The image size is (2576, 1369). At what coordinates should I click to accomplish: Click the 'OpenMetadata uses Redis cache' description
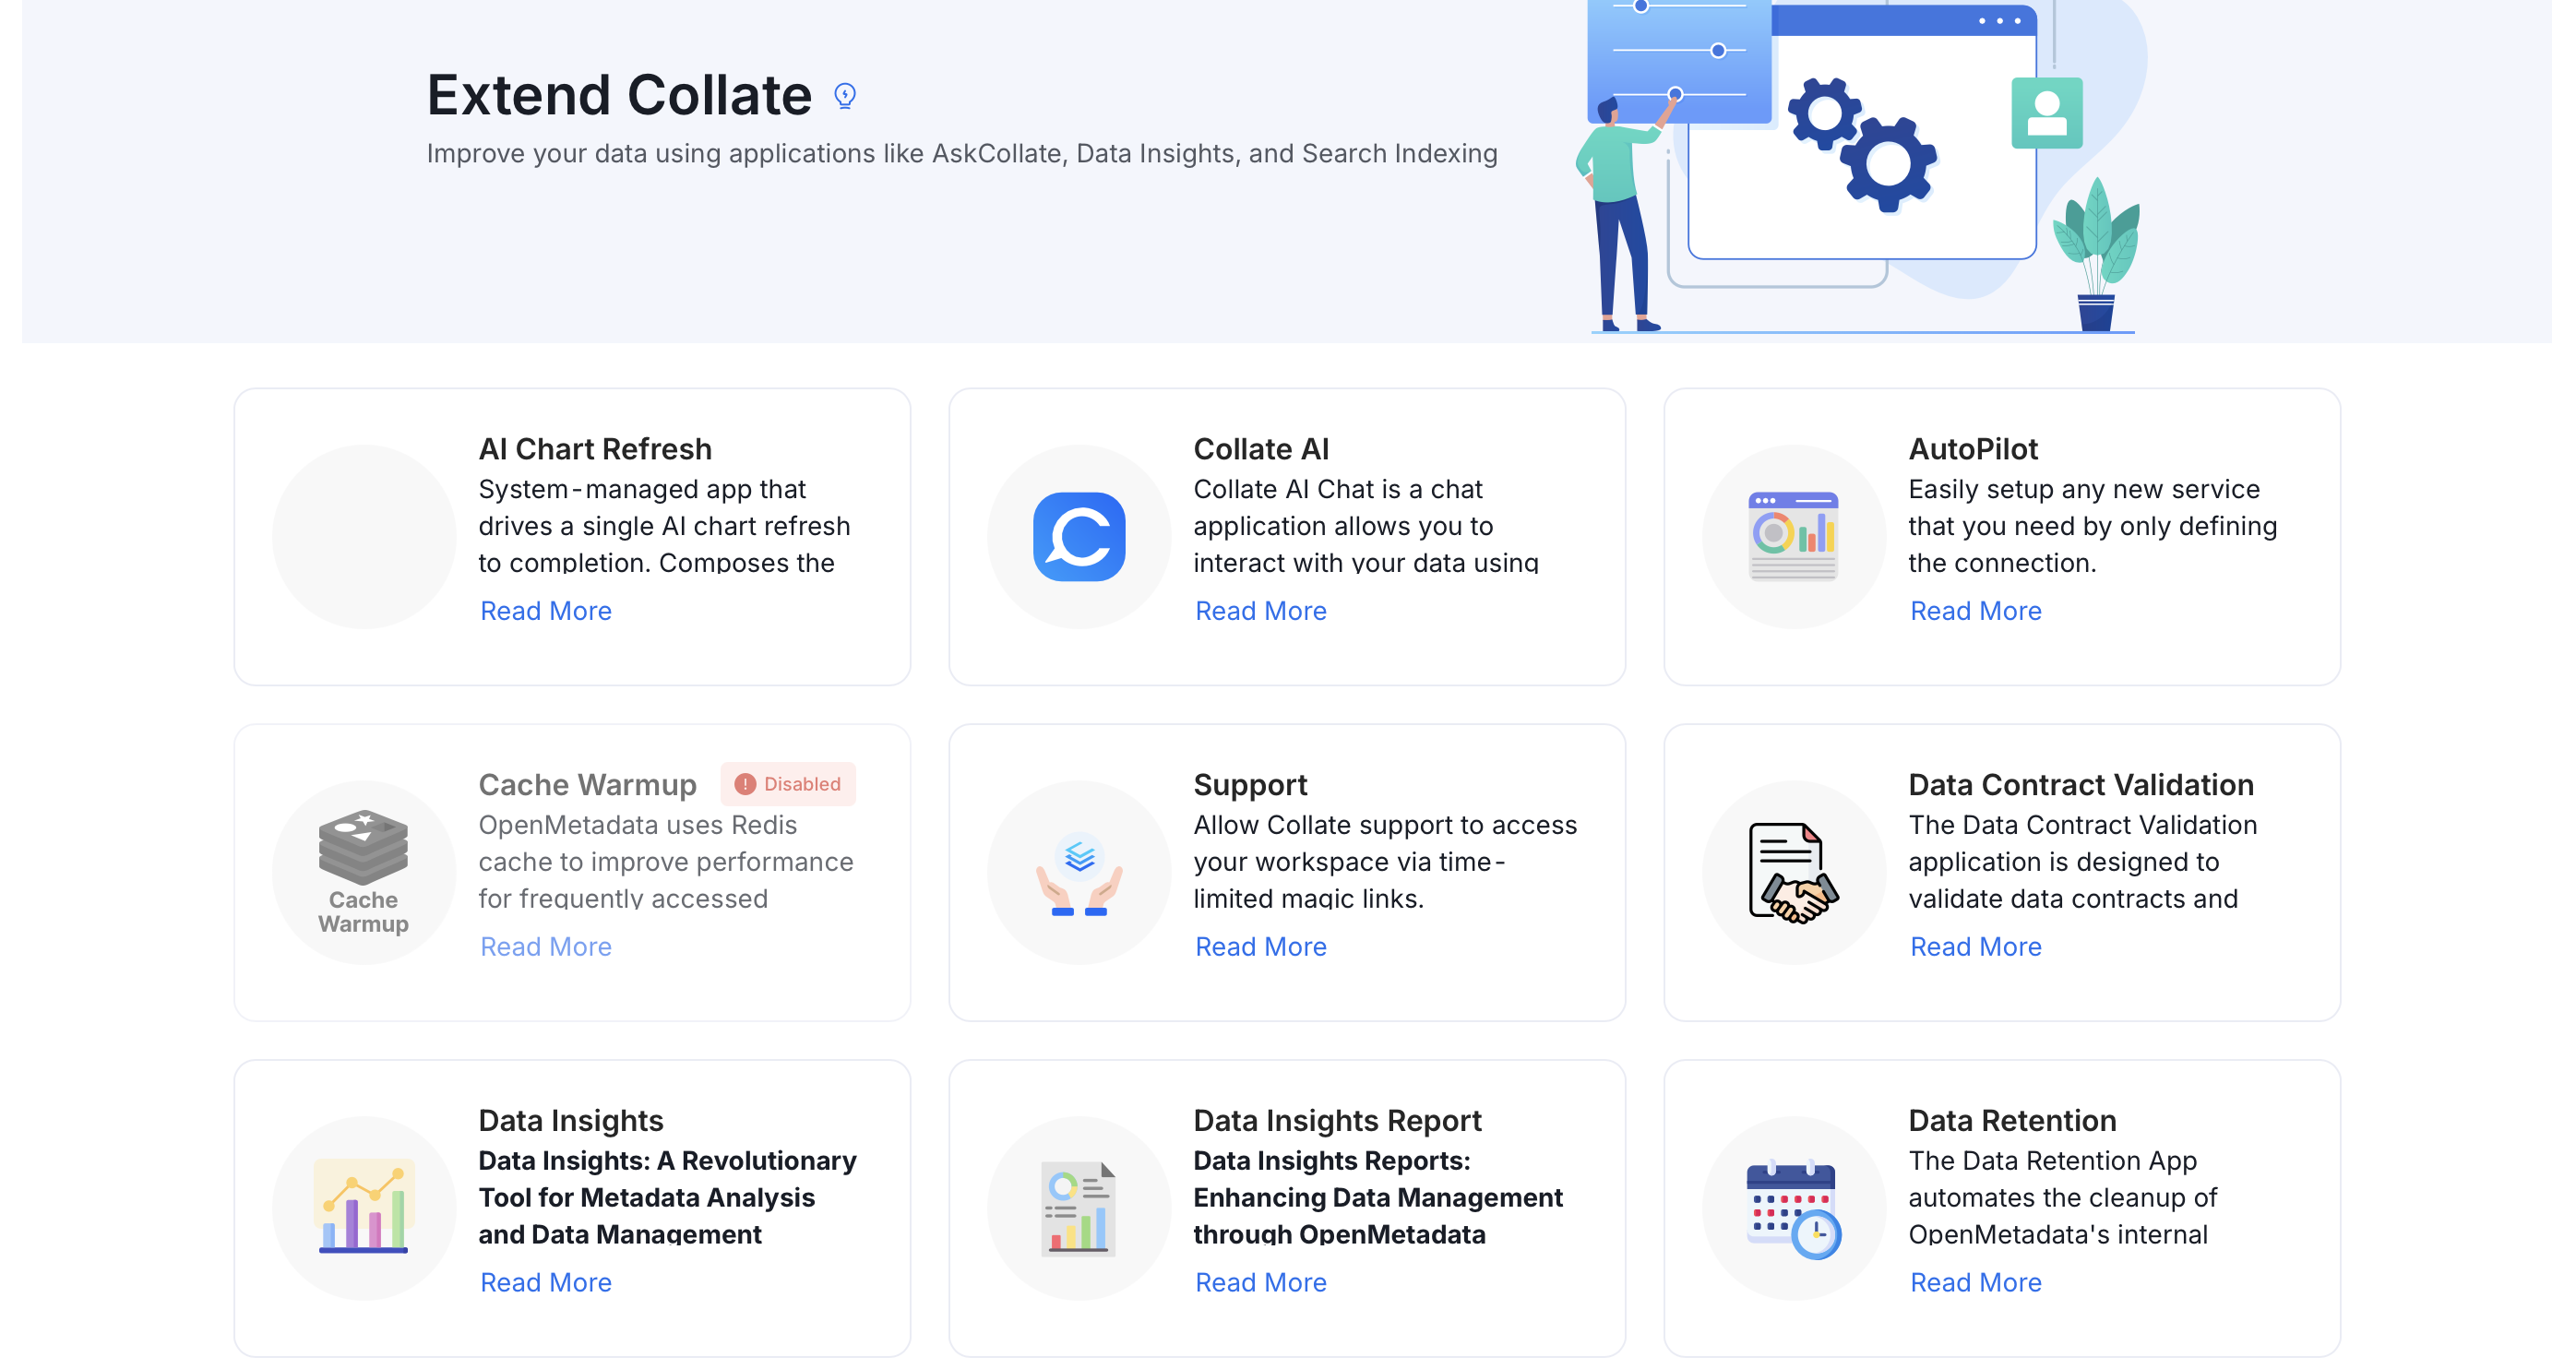(x=666, y=862)
